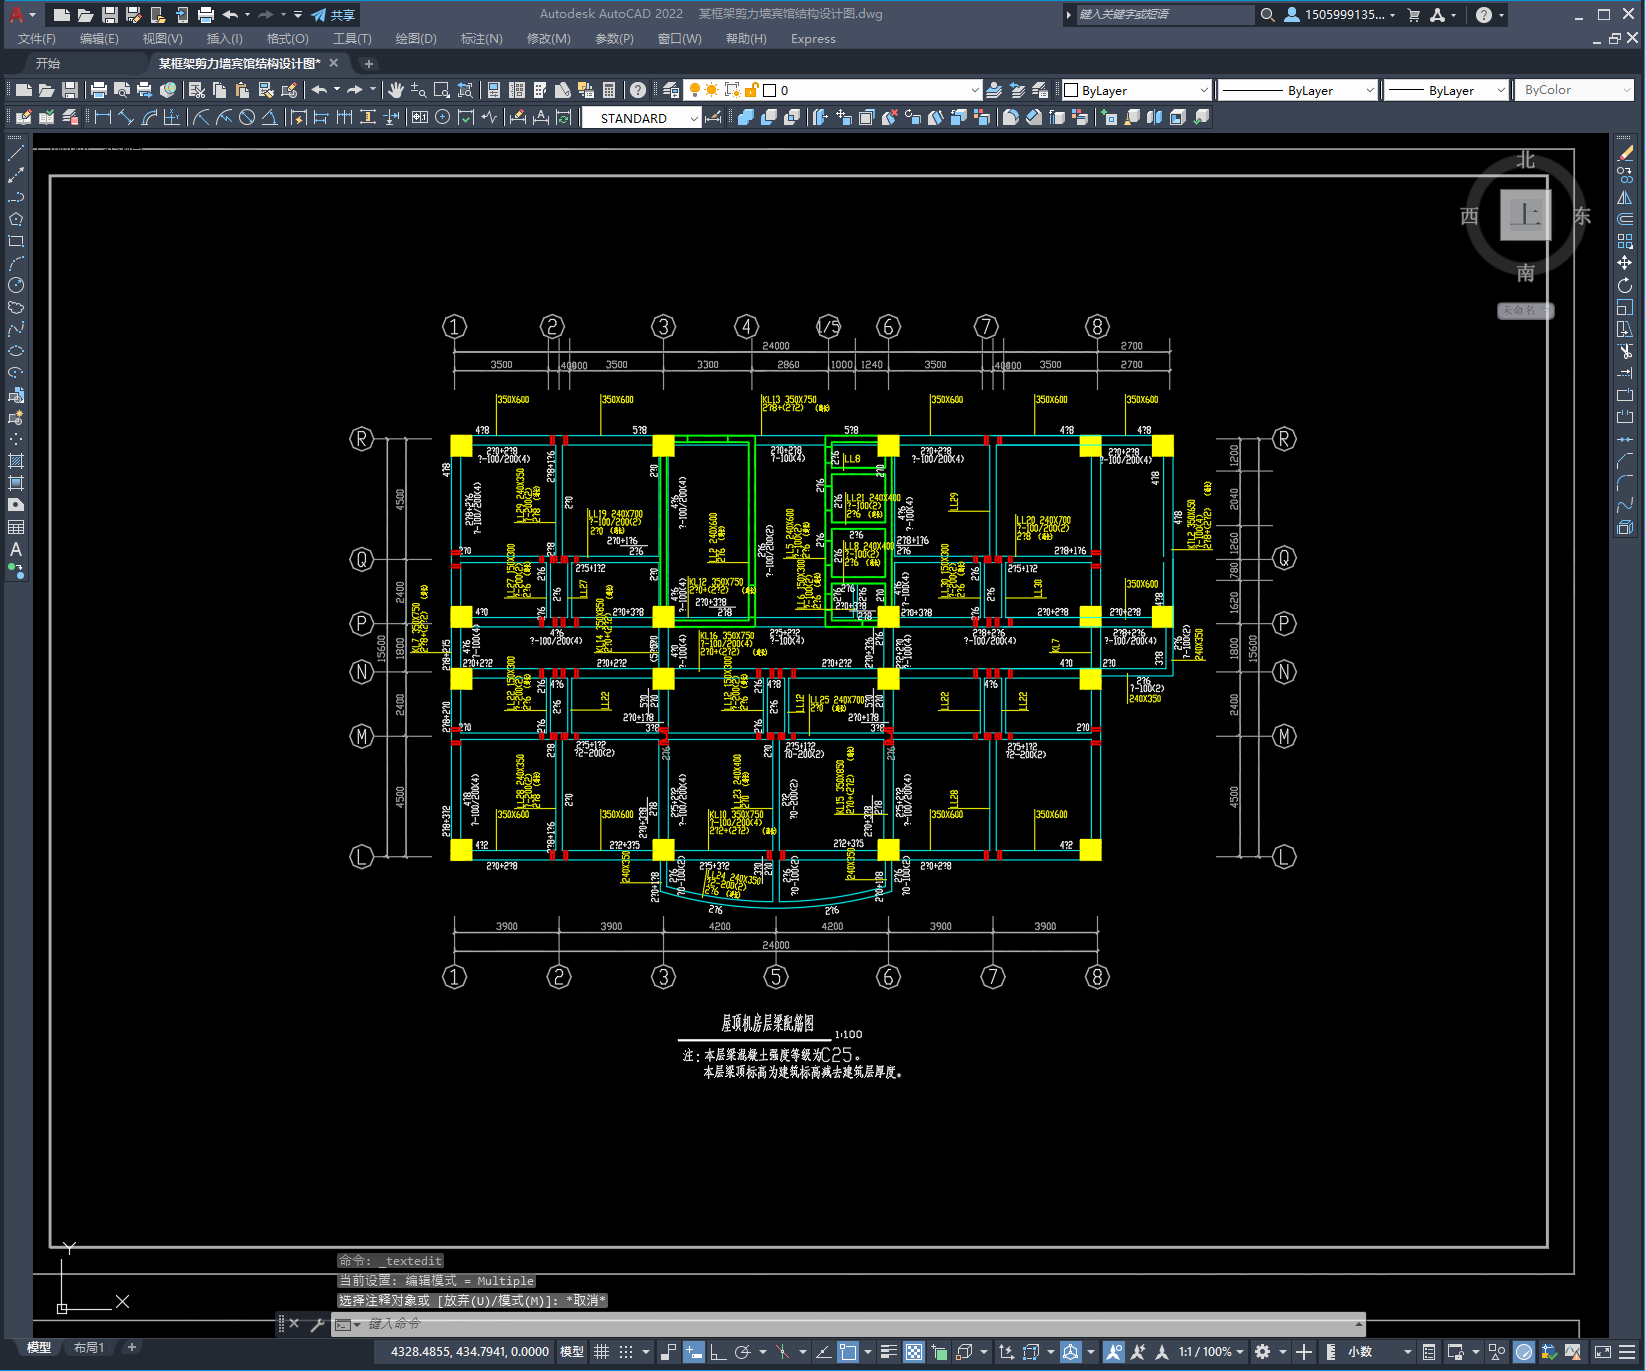Screen dimensions: 1645x1371
Task: Click the 上 face of the ViewCube
Action: [1525, 215]
